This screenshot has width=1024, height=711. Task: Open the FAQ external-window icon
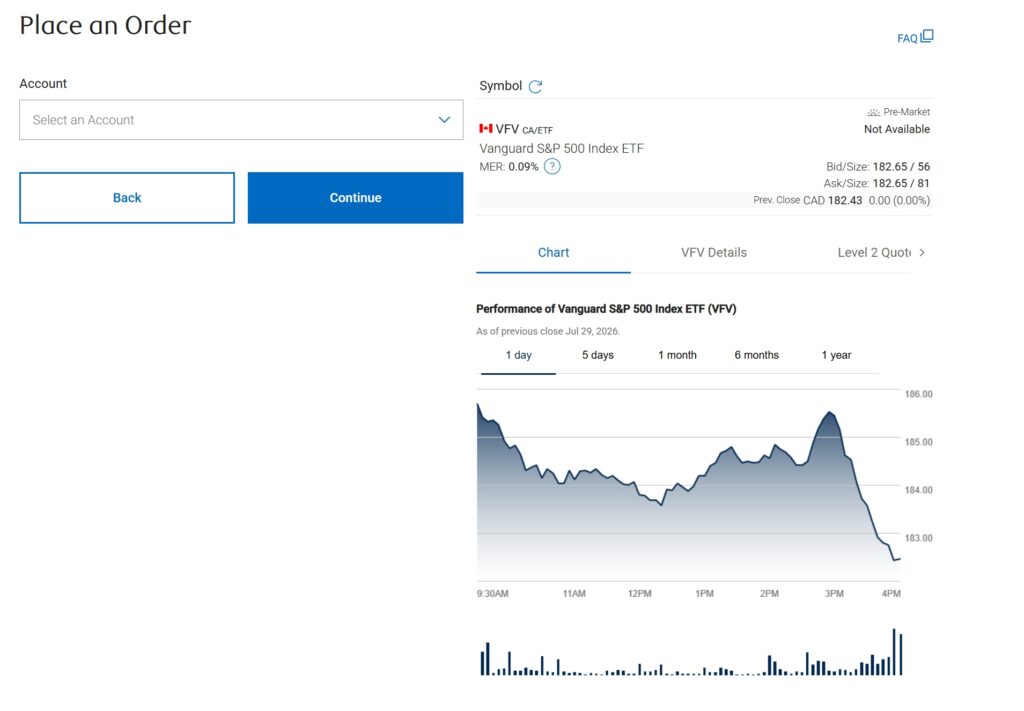point(927,37)
